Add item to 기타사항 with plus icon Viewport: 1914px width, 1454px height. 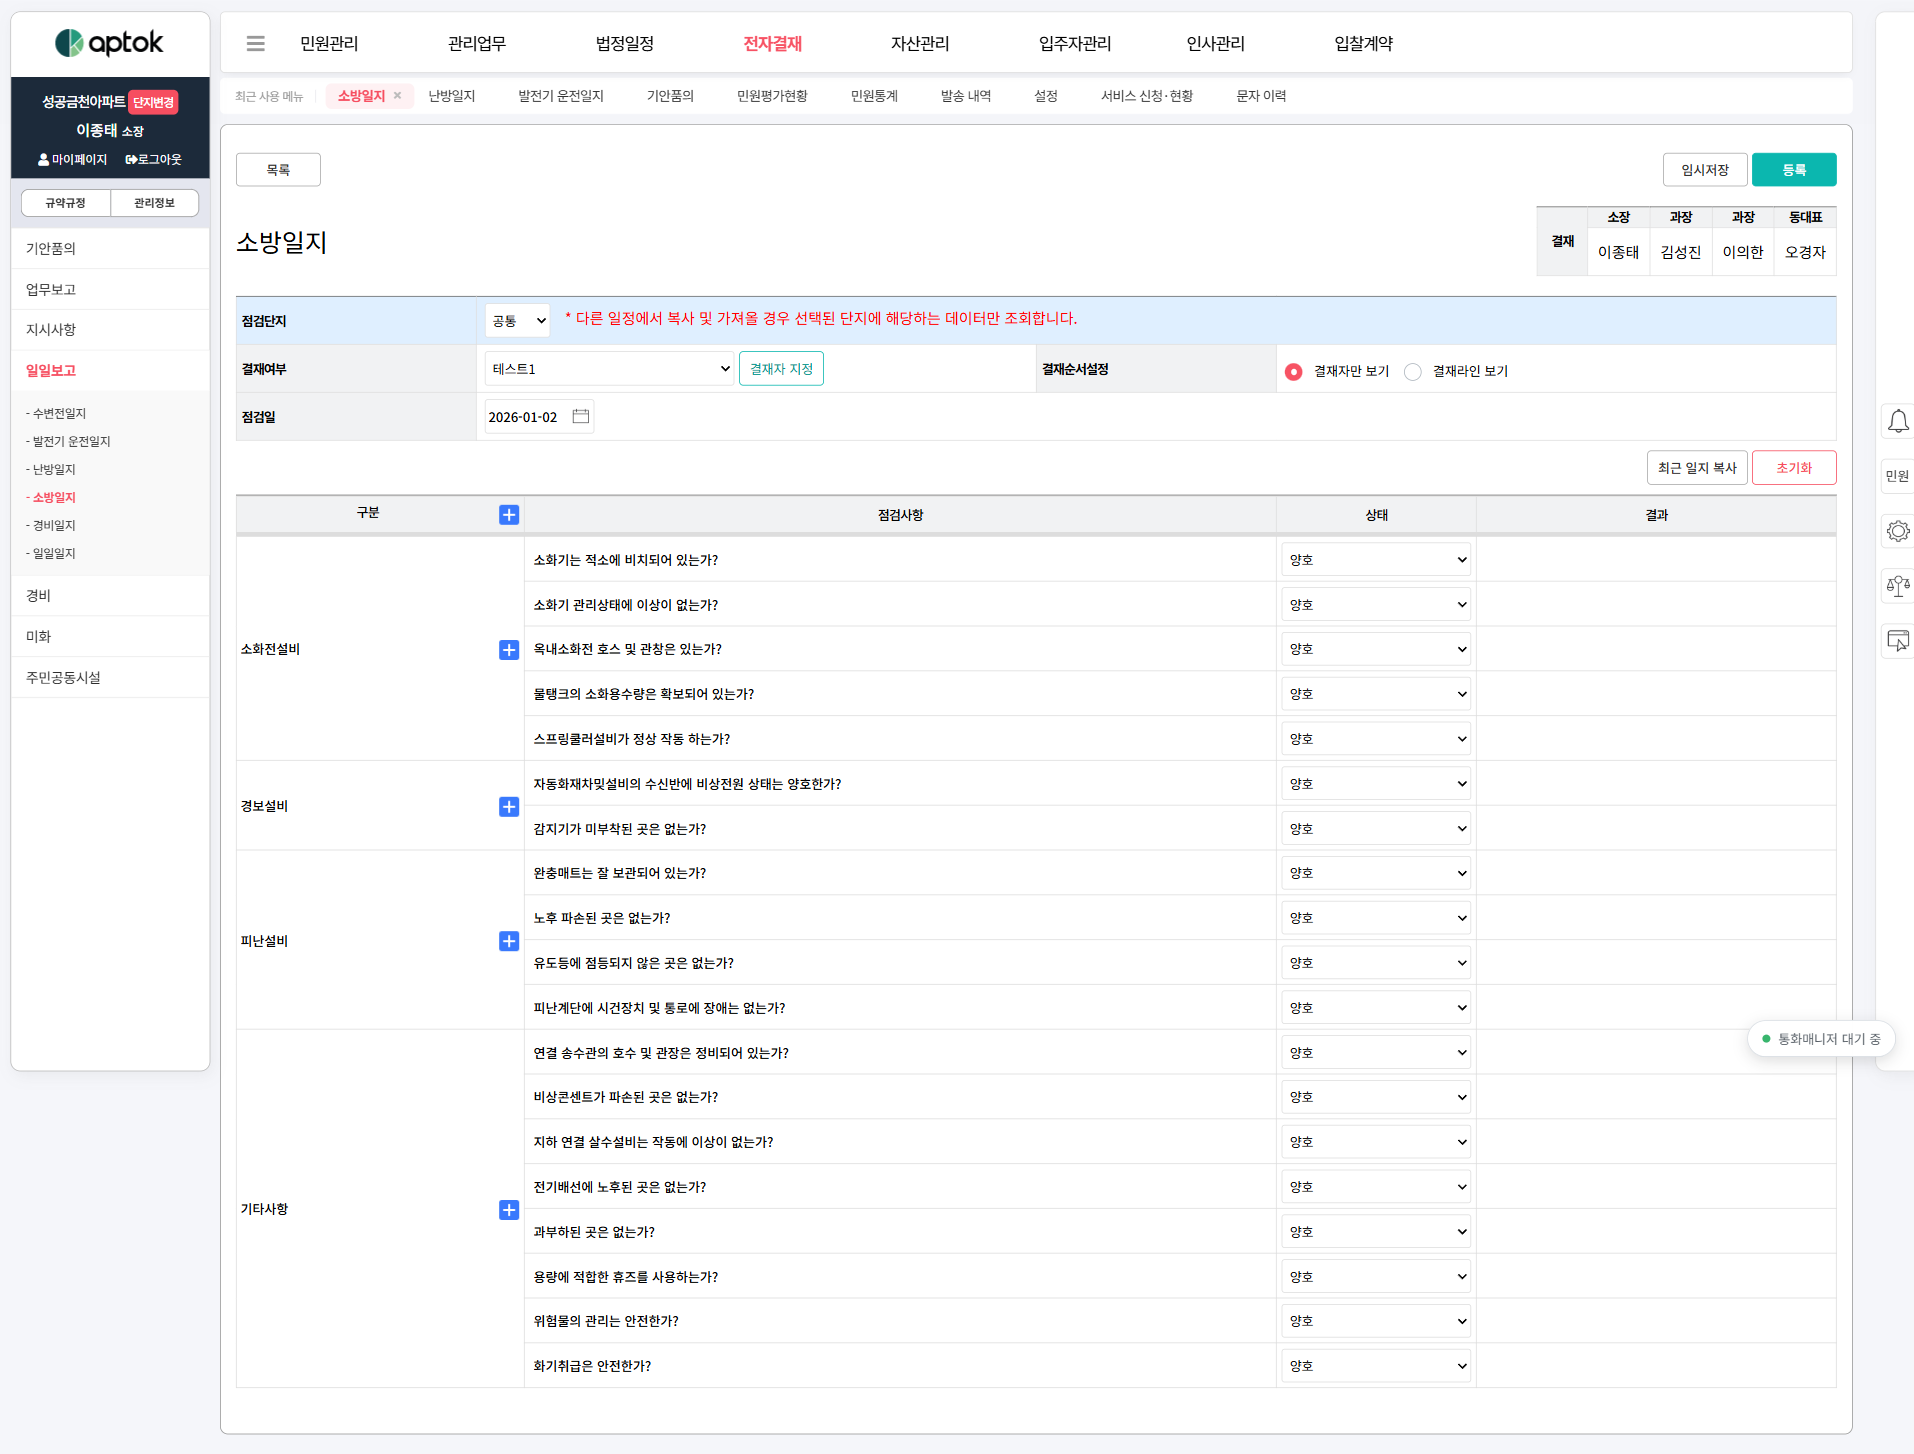point(509,1210)
